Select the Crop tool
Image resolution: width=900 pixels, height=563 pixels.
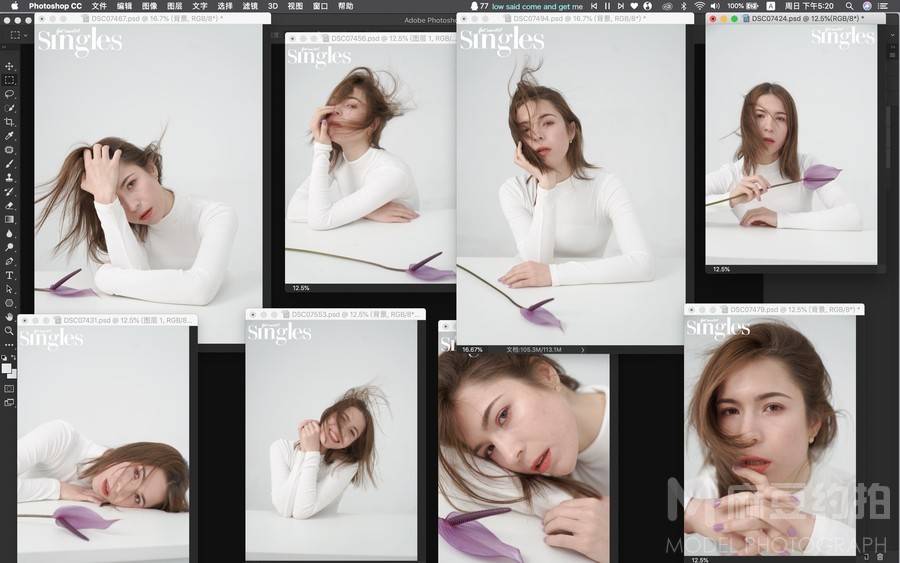coord(9,122)
